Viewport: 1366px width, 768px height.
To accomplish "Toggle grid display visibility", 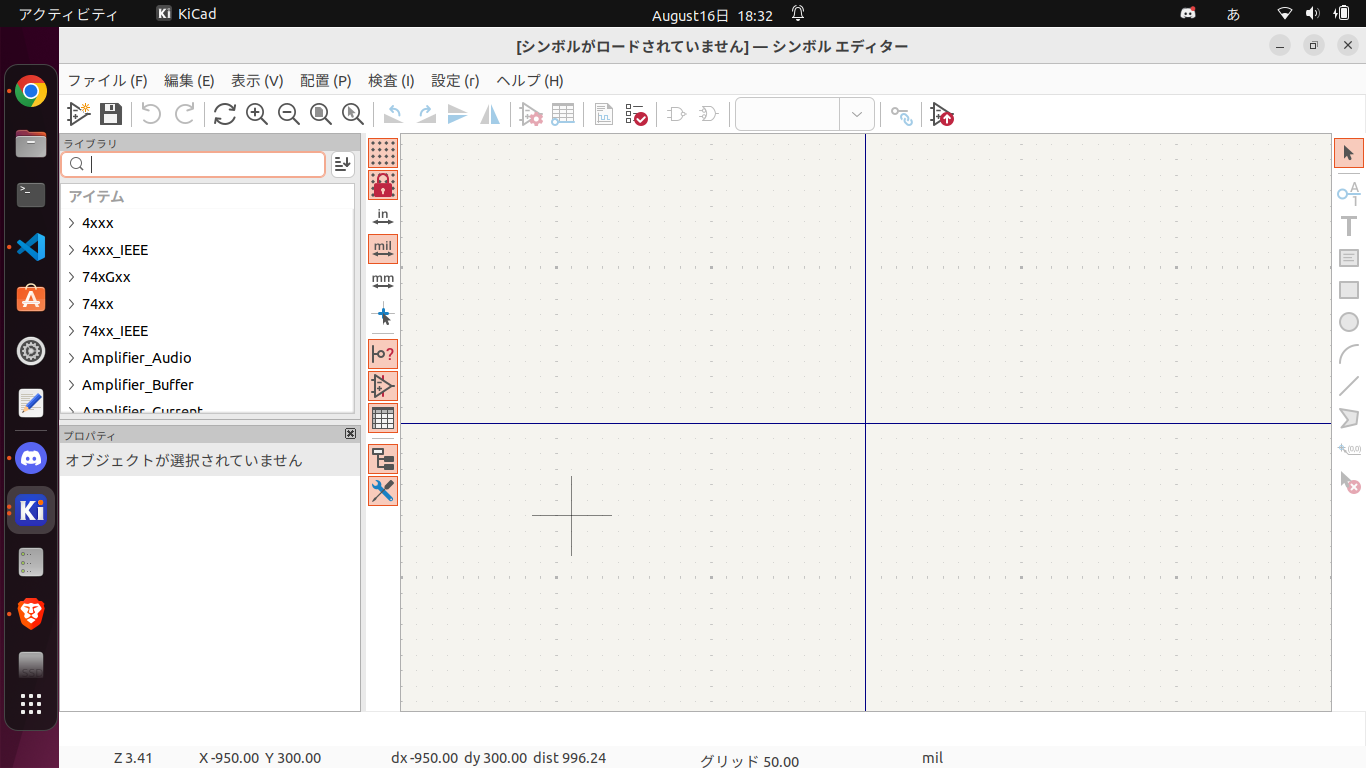I will click(383, 153).
